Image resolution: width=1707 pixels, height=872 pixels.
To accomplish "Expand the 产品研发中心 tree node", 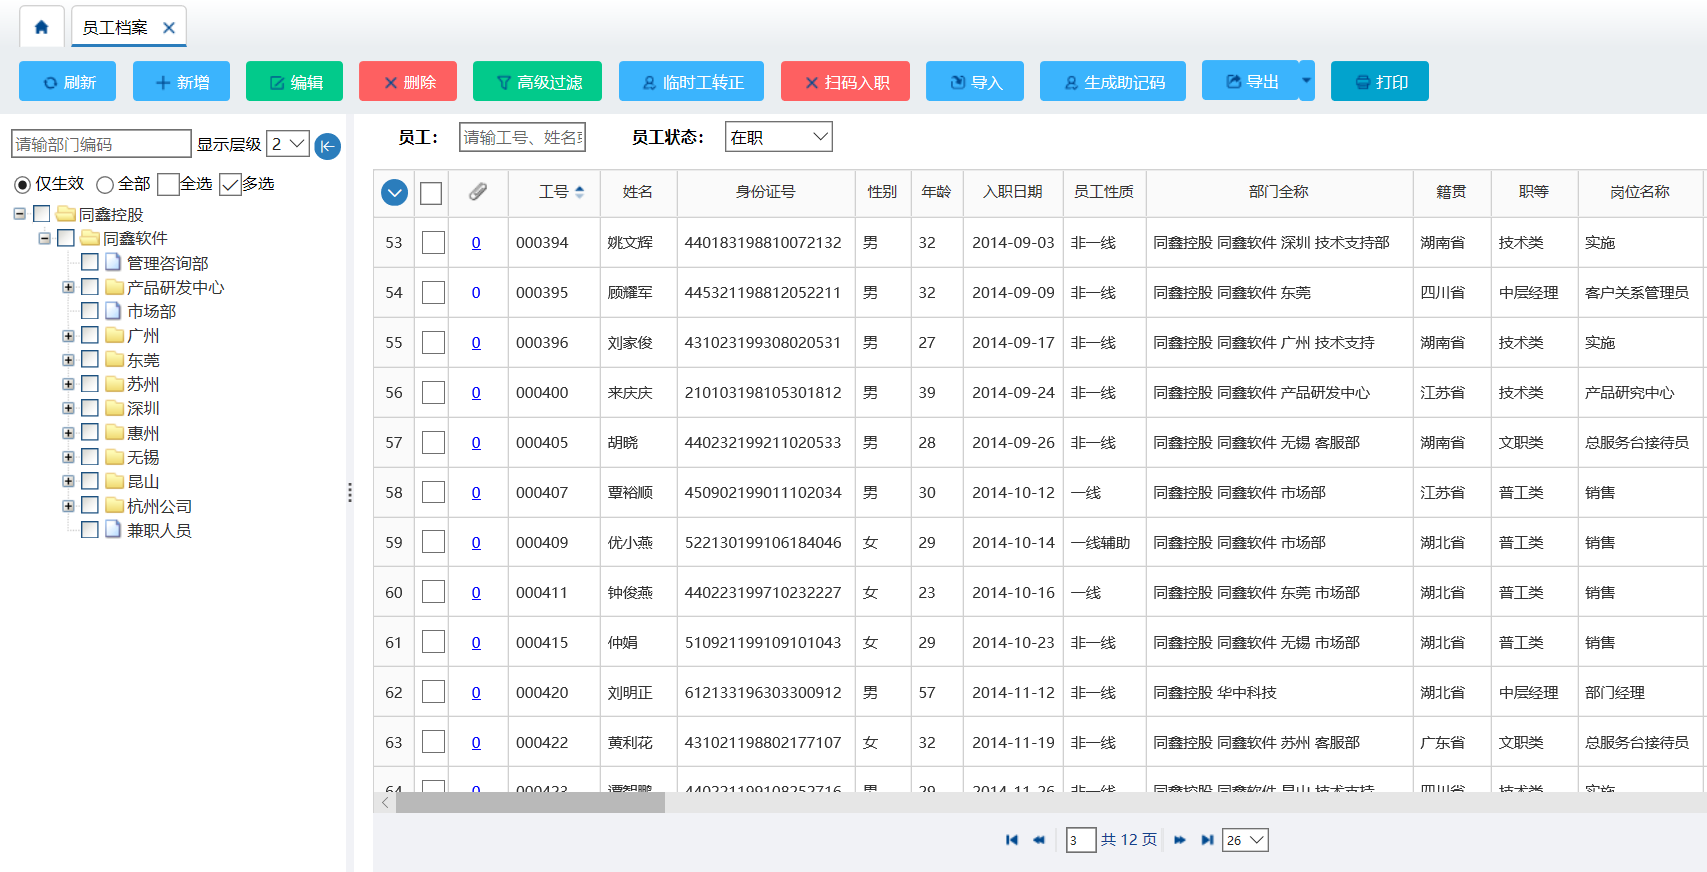I will click(x=68, y=287).
